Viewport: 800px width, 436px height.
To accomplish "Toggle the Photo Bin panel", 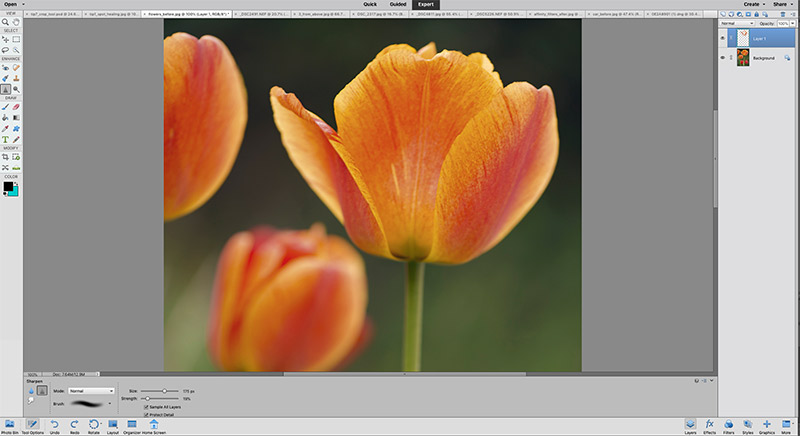I will (10, 426).
